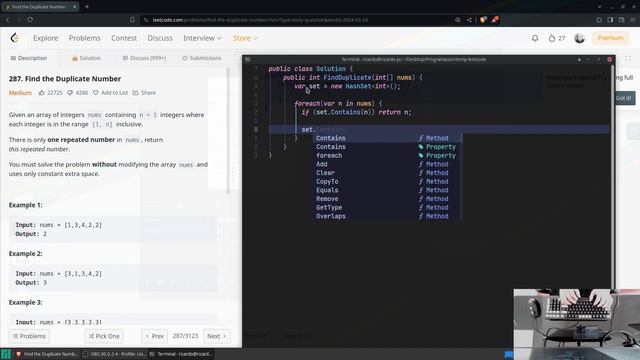Open the Interview dropdown menu
Viewport: 640px width, 360px height.
[x=202, y=38]
